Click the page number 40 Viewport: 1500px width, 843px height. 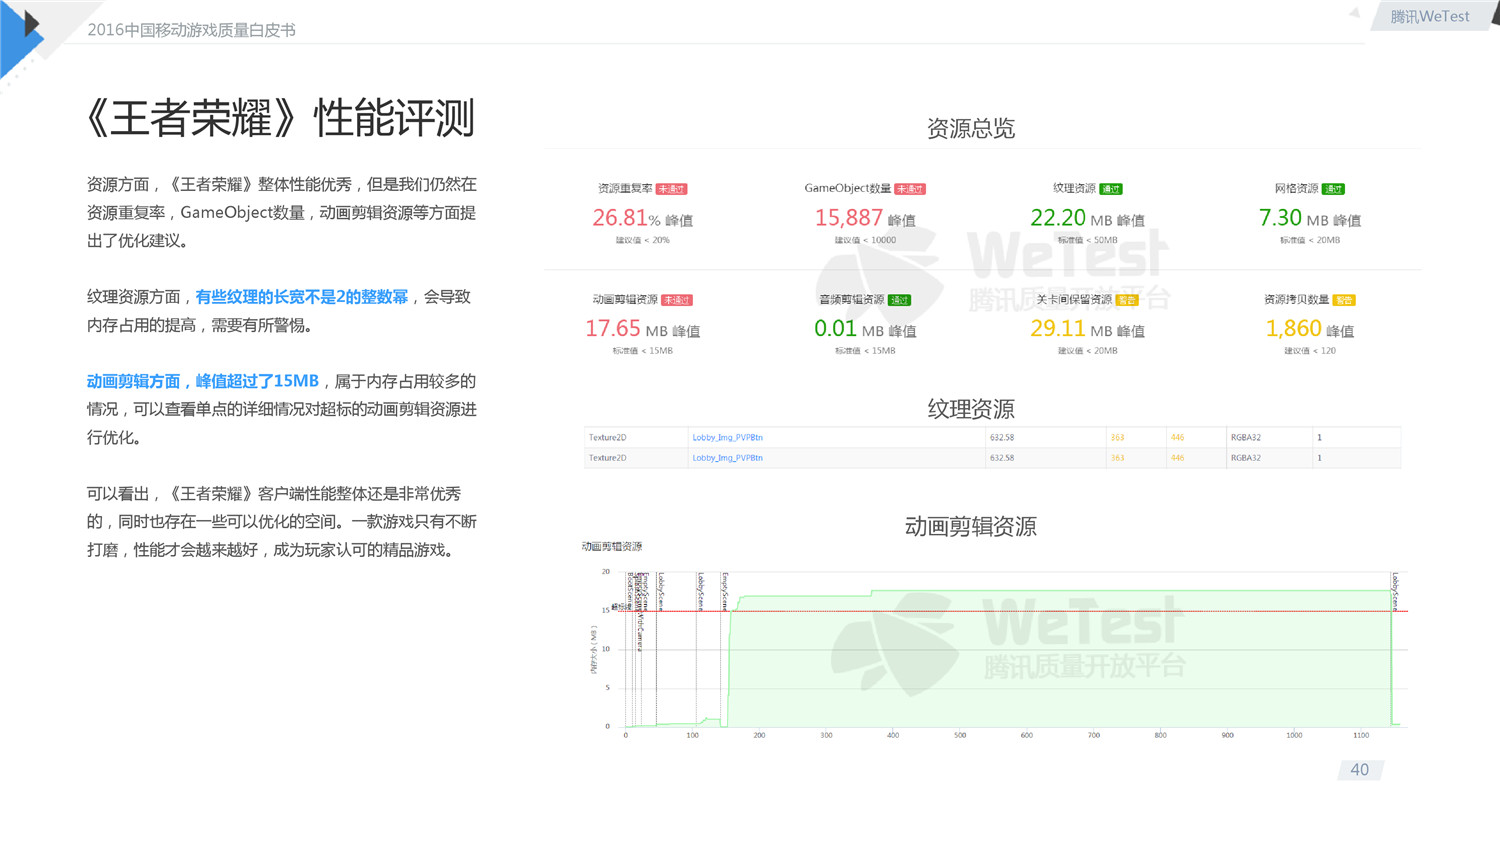coord(1359,770)
